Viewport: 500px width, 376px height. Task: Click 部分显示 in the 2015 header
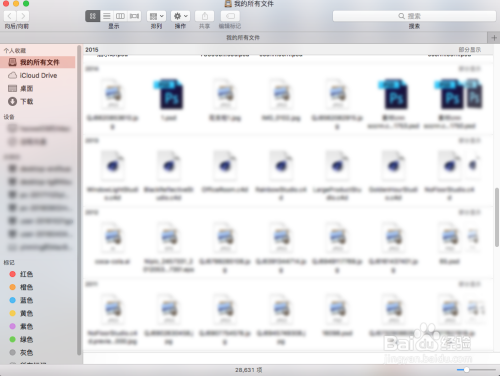tap(470, 50)
